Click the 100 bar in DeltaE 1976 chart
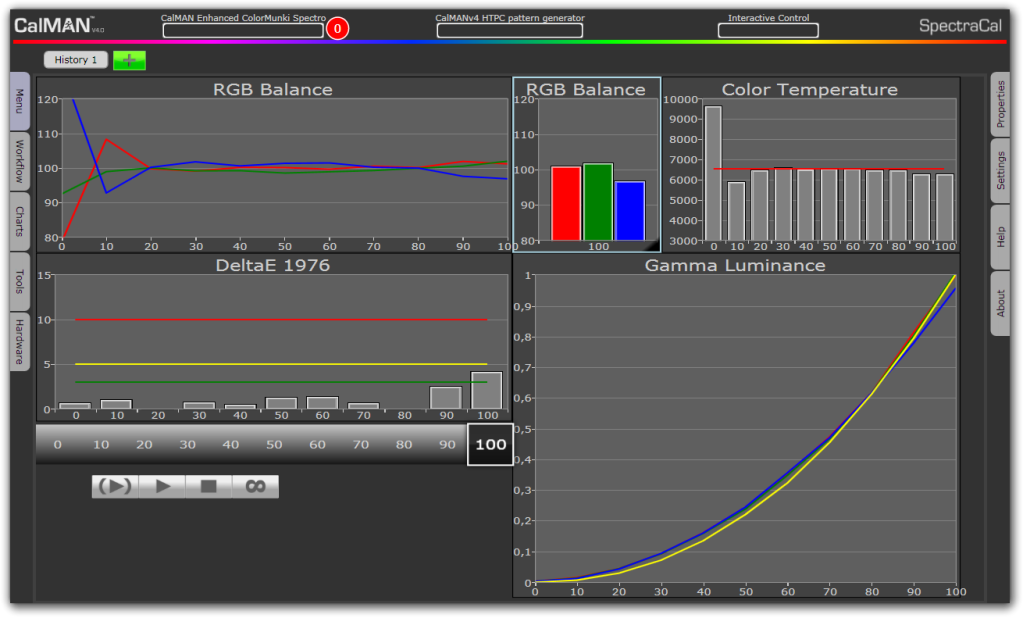Image resolution: width=1023 pixels, height=618 pixels. pyautogui.click(x=487, y=390)
